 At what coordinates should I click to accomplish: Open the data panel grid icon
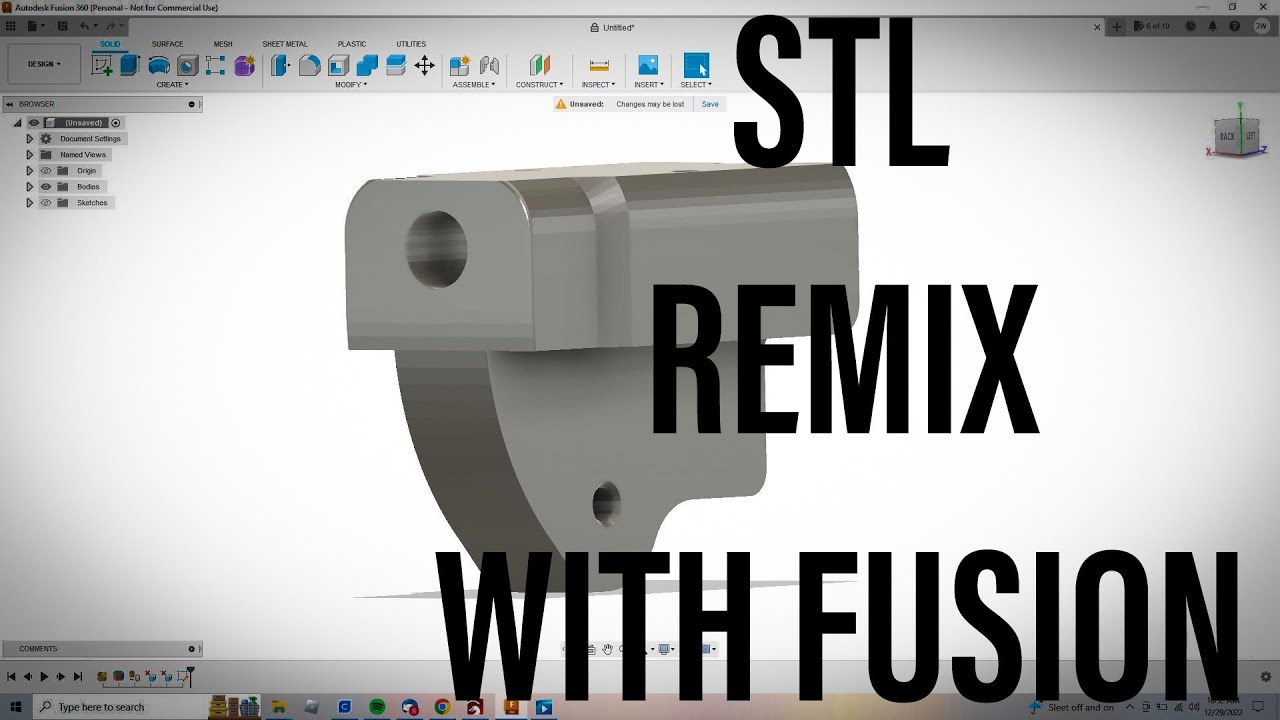pyautogui.click(x=9, y=26)
